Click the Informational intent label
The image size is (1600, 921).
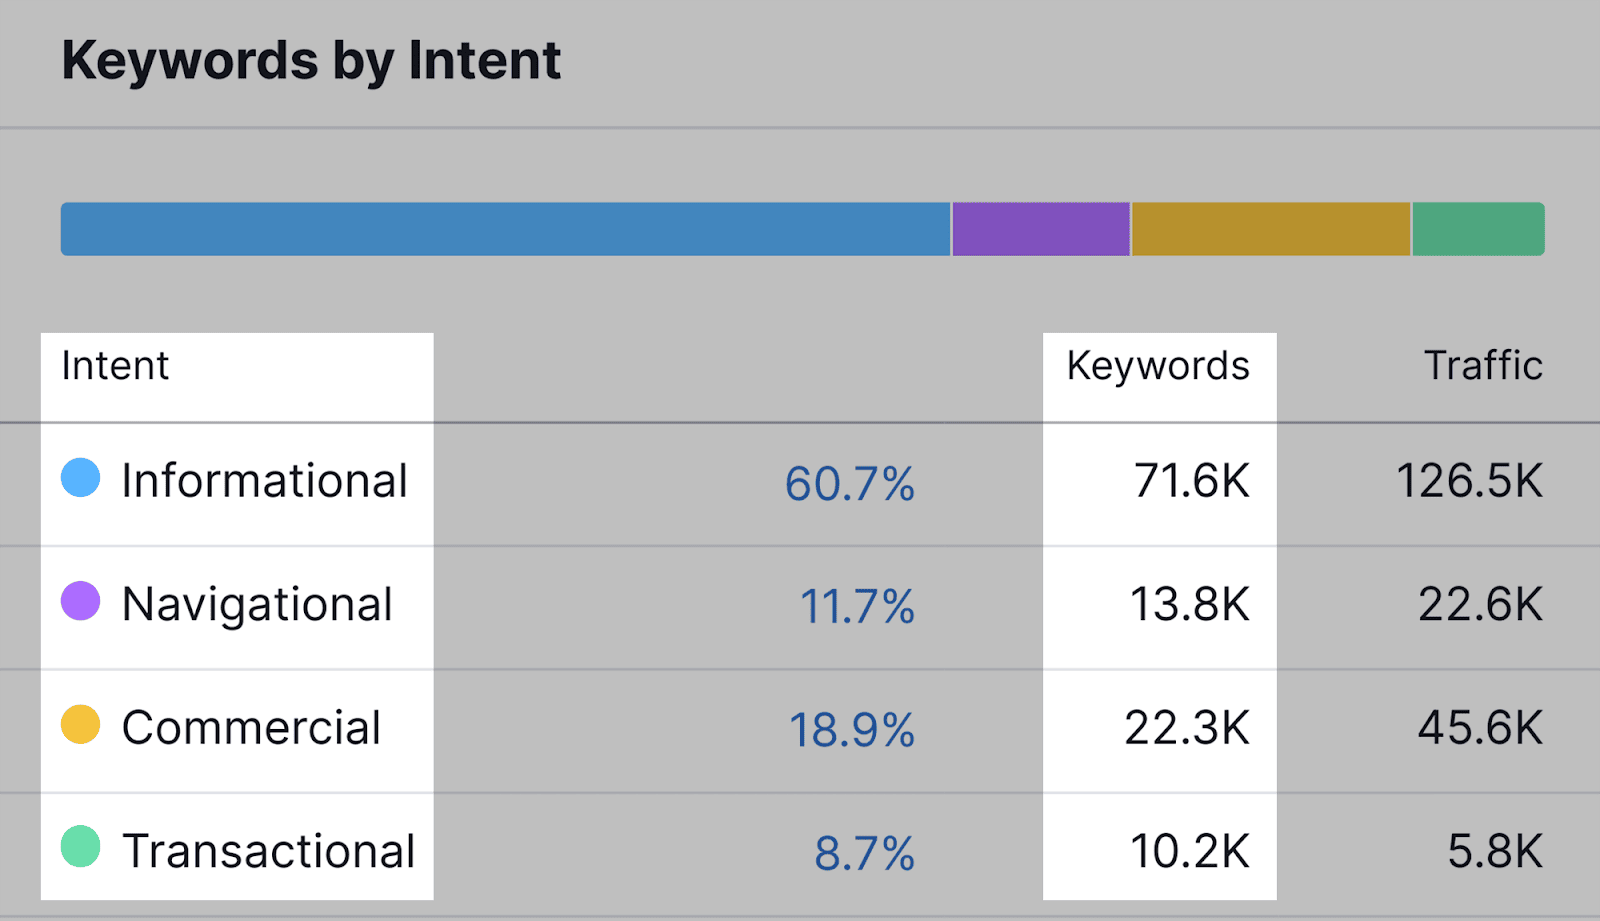[265, 481]
